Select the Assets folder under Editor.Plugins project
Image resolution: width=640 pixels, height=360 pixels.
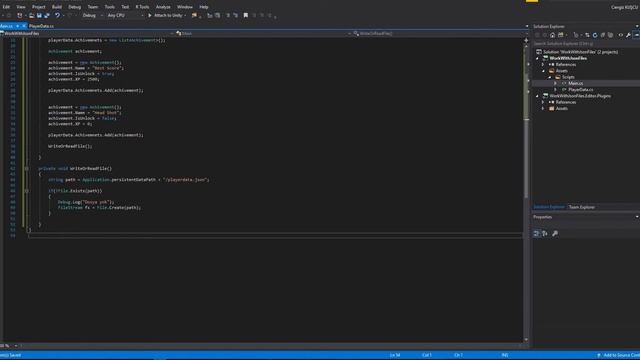click(562, 109)
